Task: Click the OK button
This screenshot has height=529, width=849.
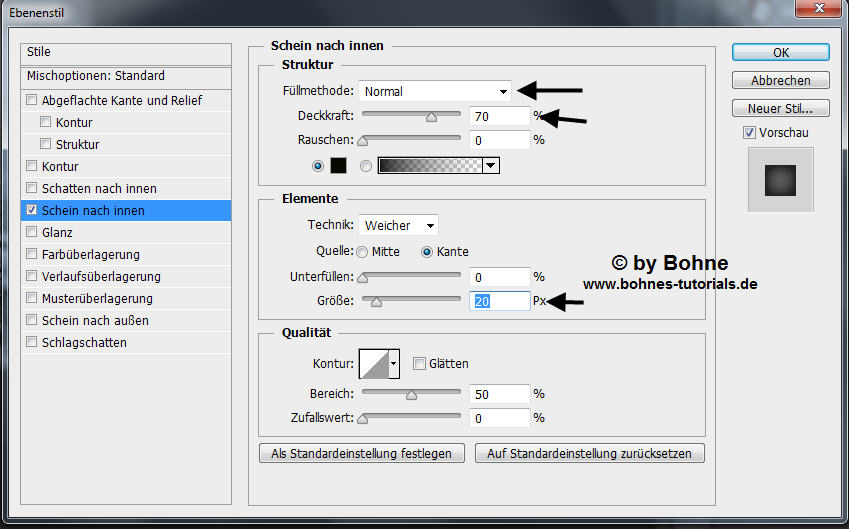Action: point(780,52)
